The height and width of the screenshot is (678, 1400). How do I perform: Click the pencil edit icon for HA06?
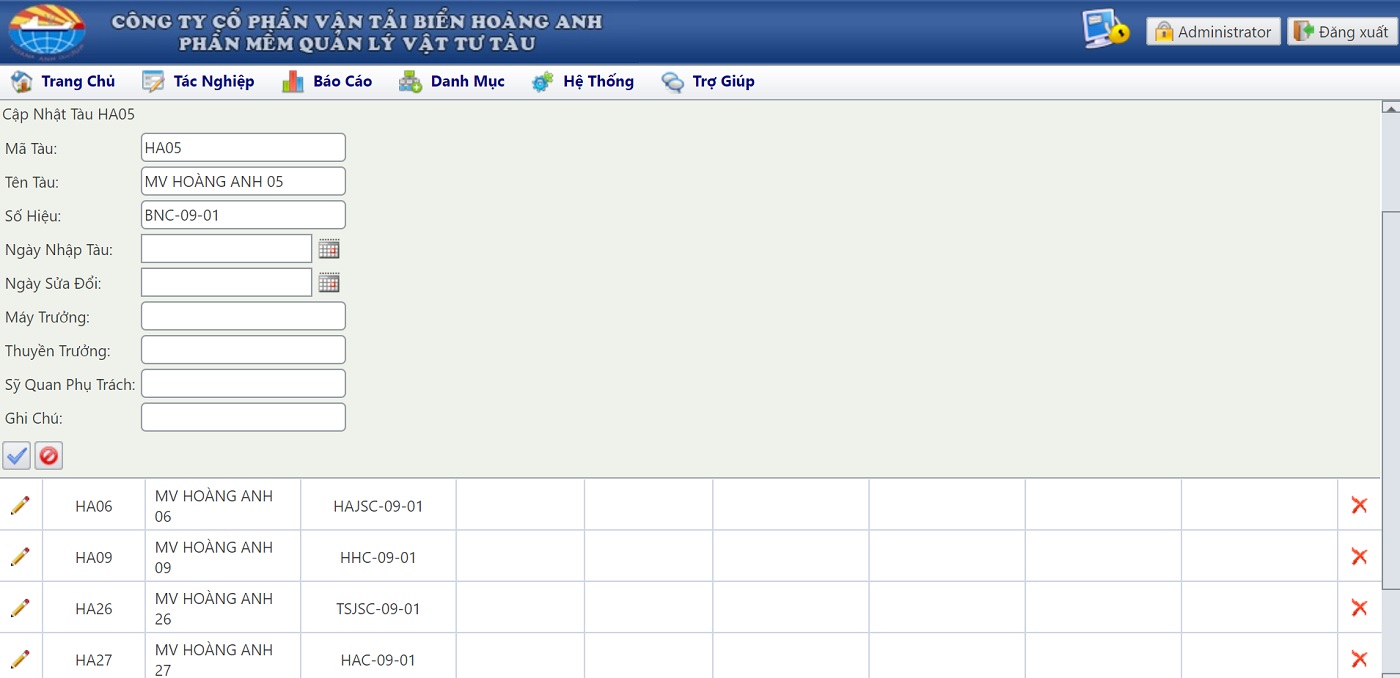click(20, 505)
